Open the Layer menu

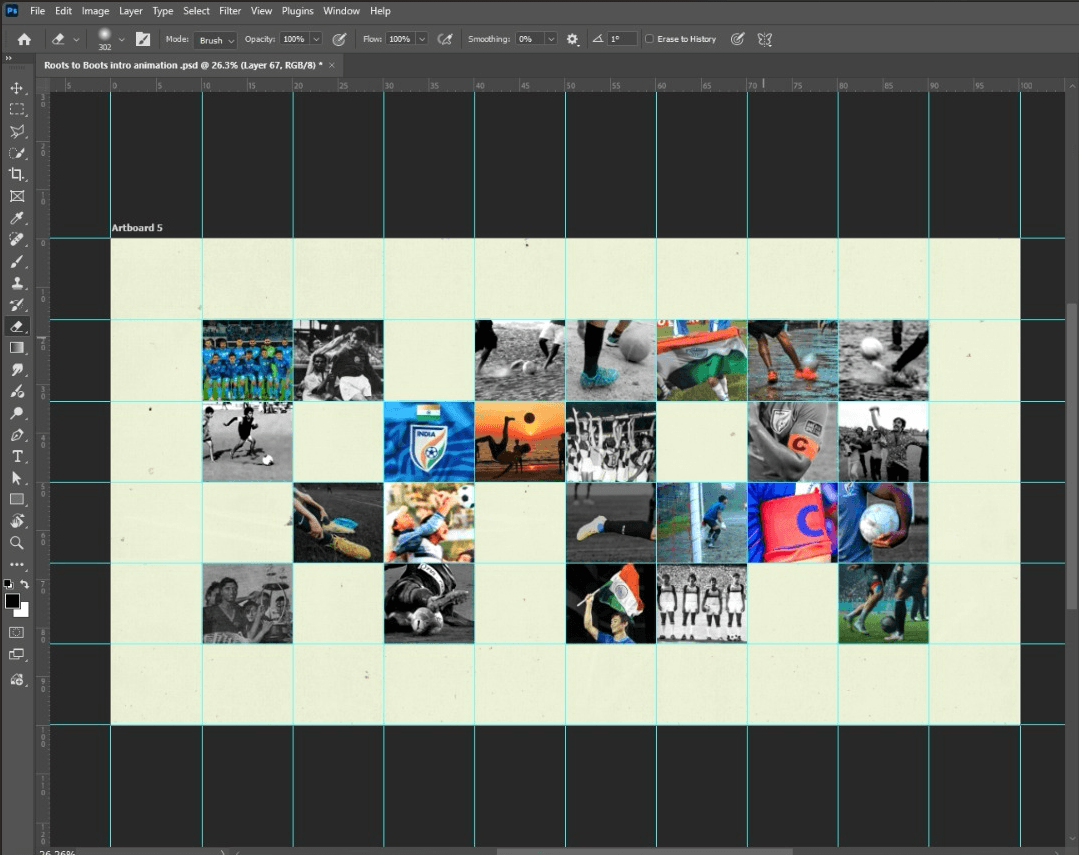click(x=130, y=11)
